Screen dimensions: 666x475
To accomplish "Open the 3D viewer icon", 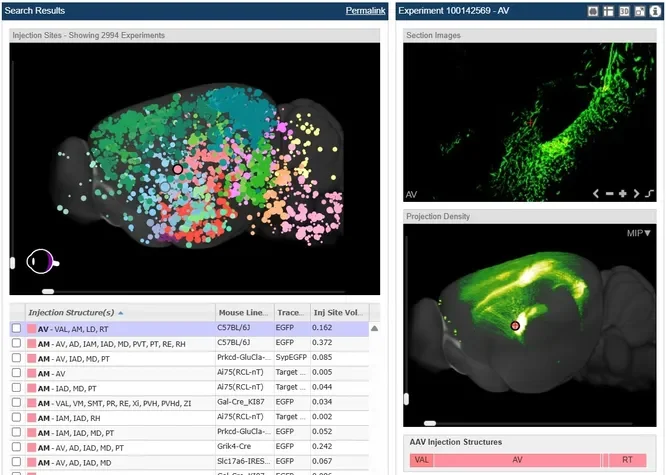I will (x=623, y=10).
